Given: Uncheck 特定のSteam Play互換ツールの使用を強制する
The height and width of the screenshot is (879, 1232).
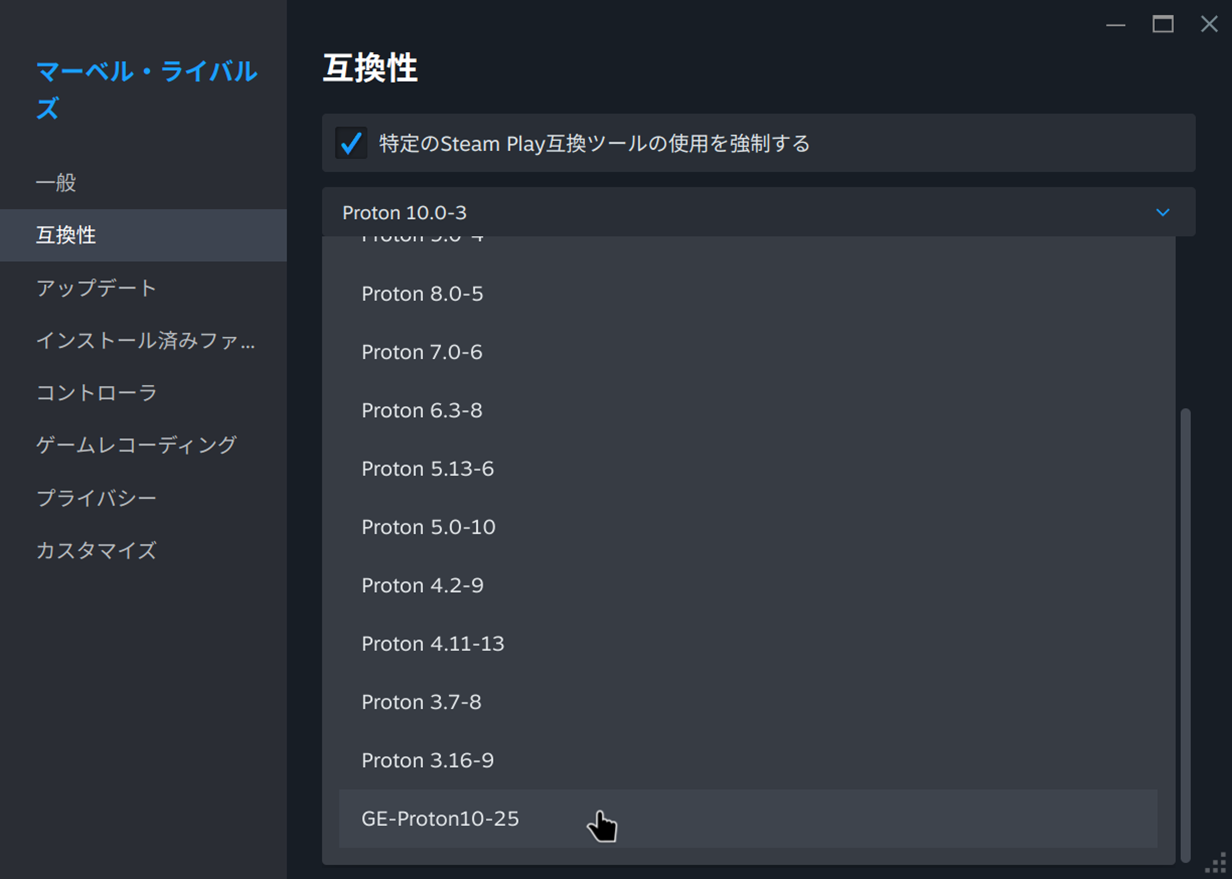Looking at the screenshot, I should coord(351,143).
